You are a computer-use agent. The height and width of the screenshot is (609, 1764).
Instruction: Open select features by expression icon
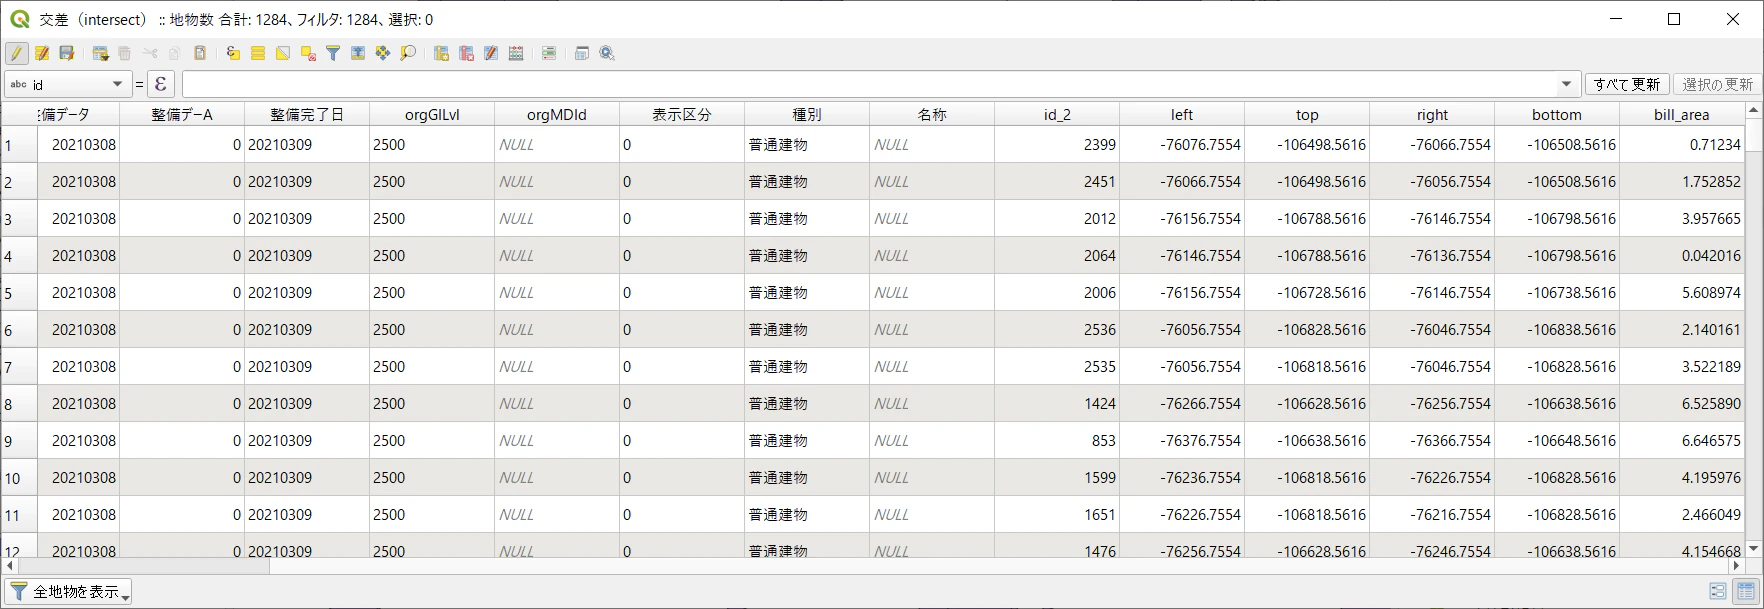(233, 53)
